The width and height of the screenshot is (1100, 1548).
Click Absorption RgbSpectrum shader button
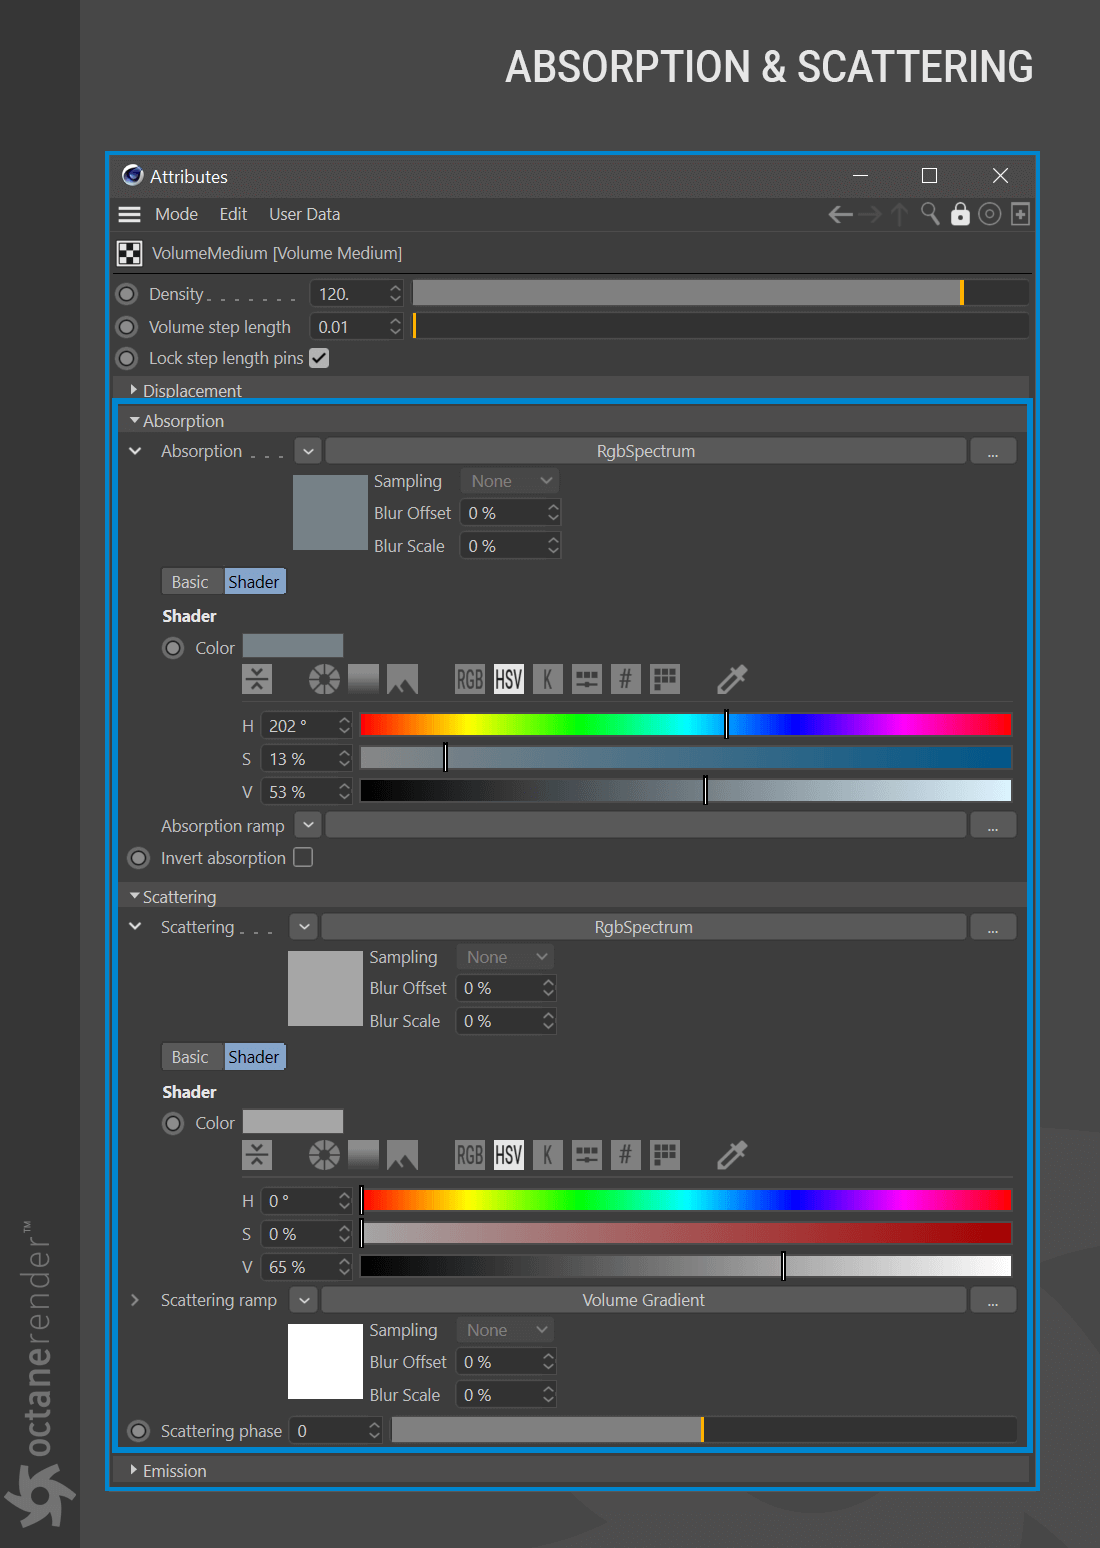pos(646,451)
